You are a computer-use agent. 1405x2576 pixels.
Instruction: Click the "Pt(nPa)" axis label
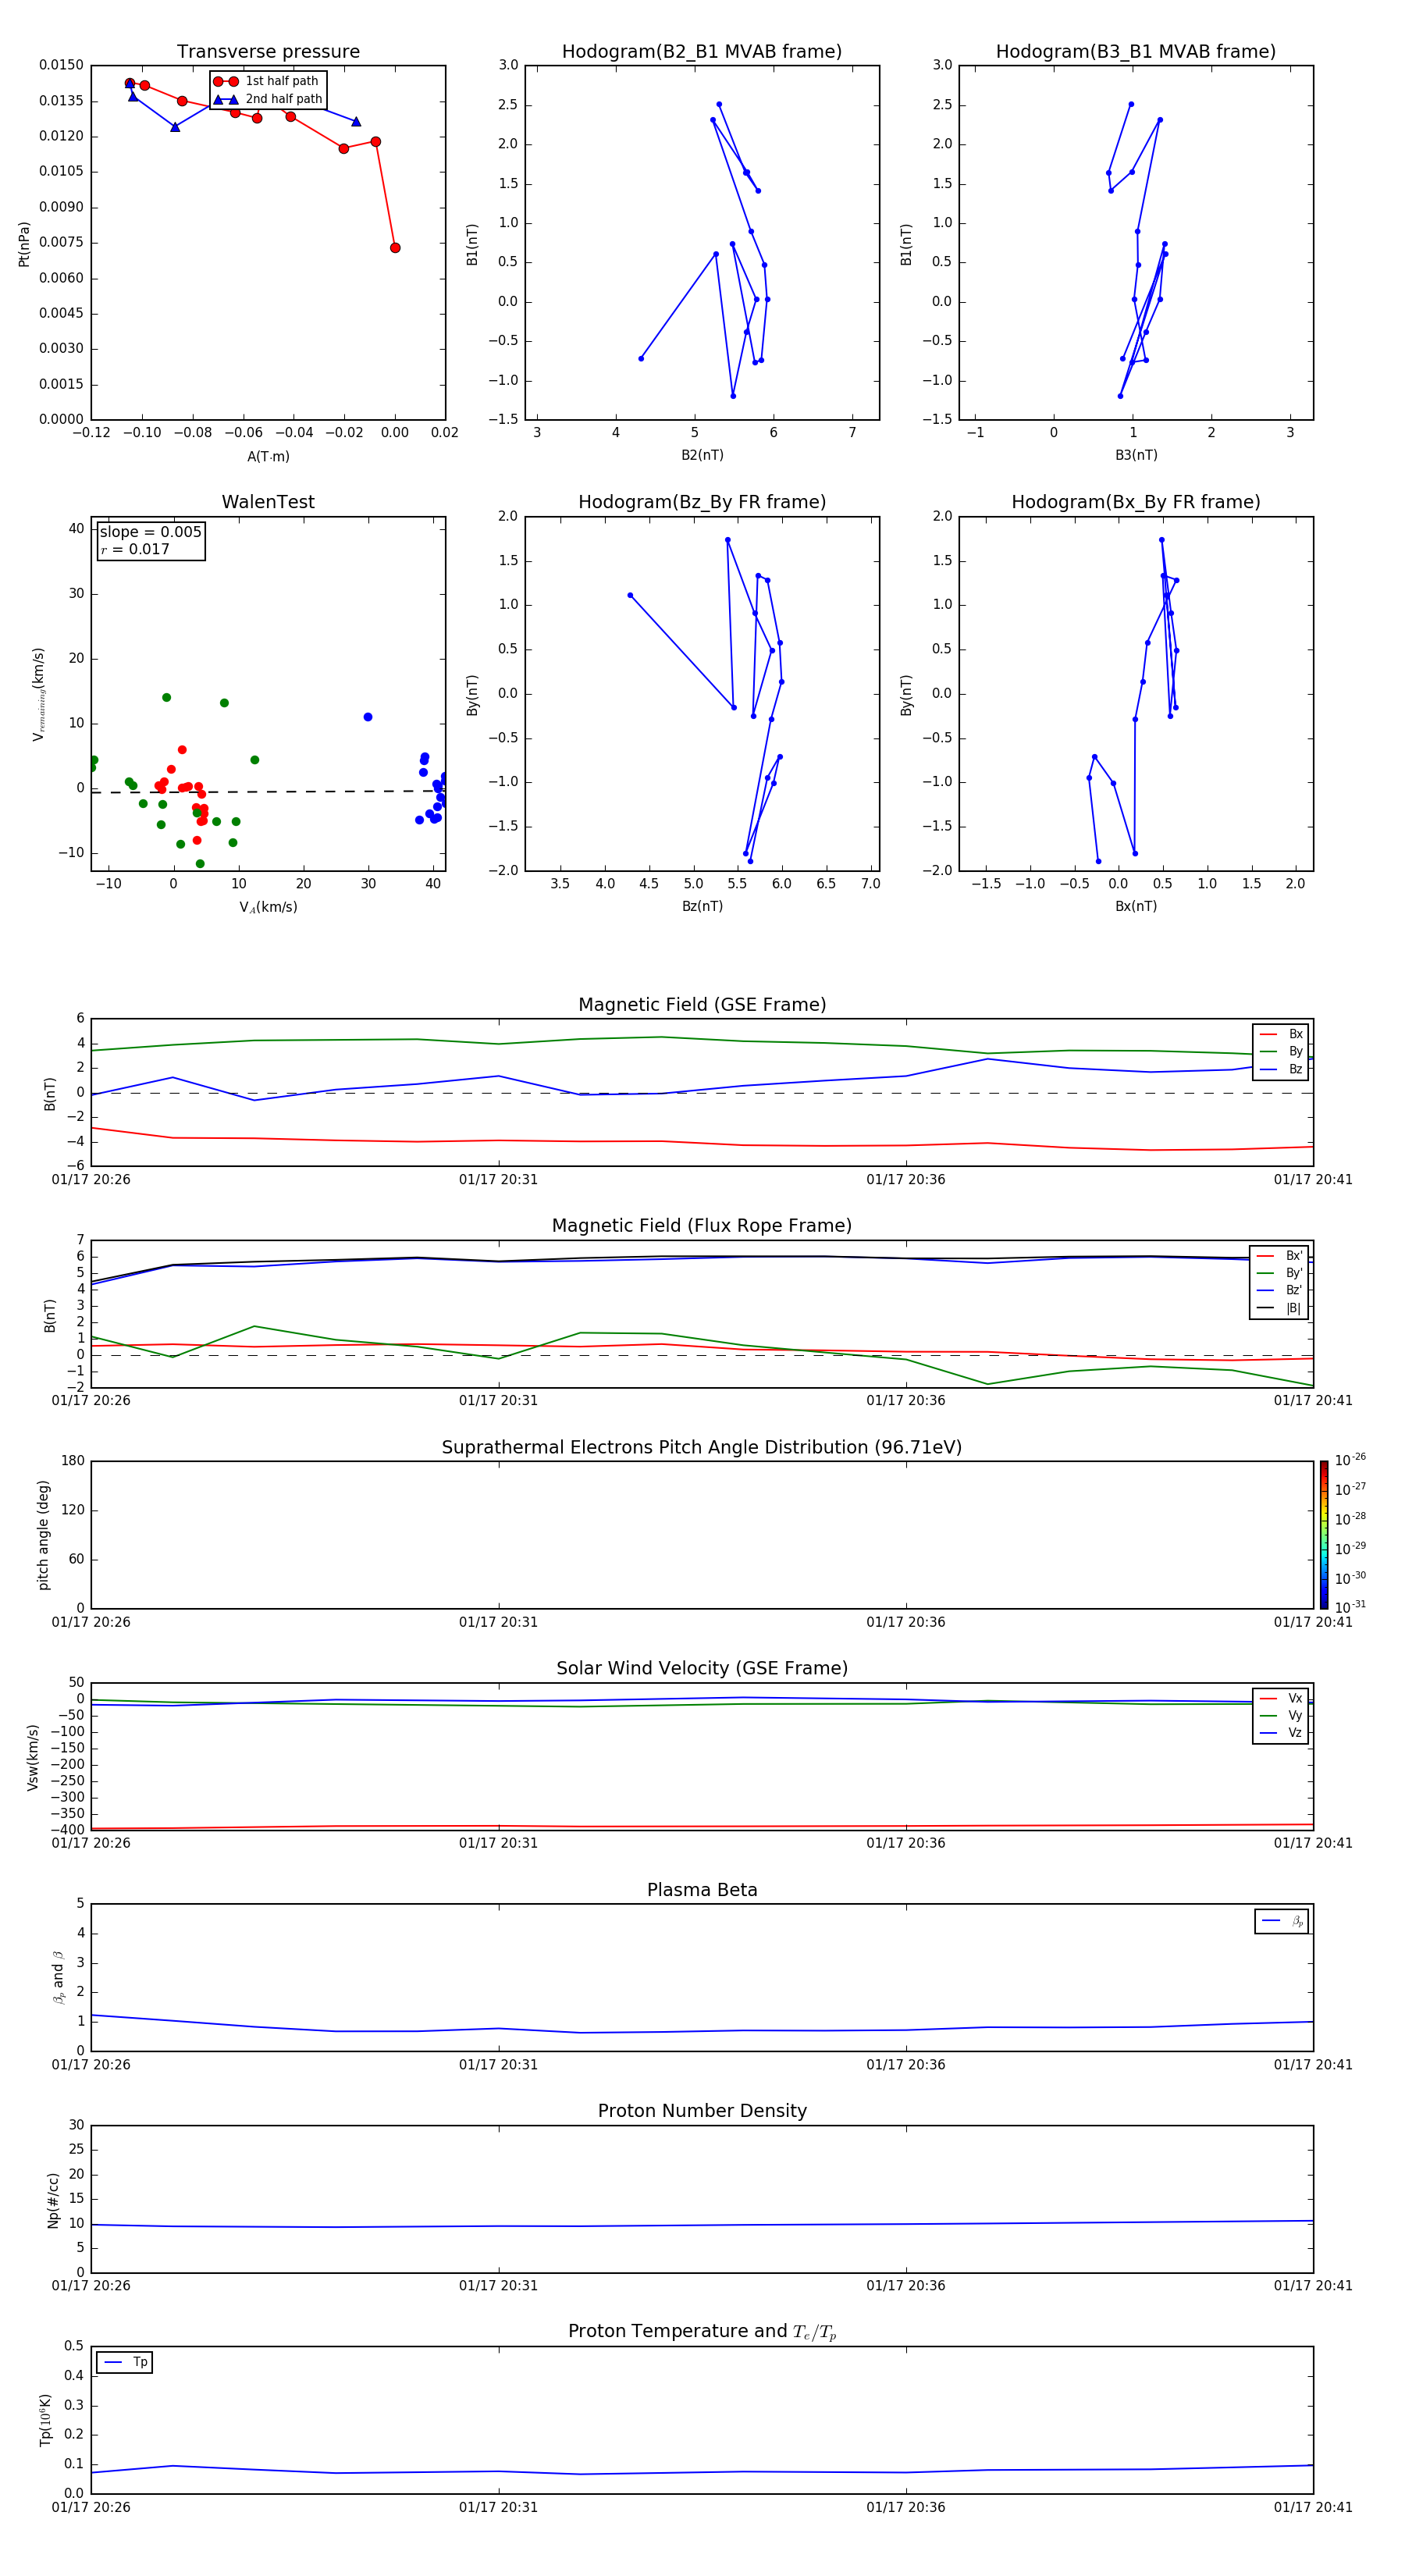coord(24,244)
